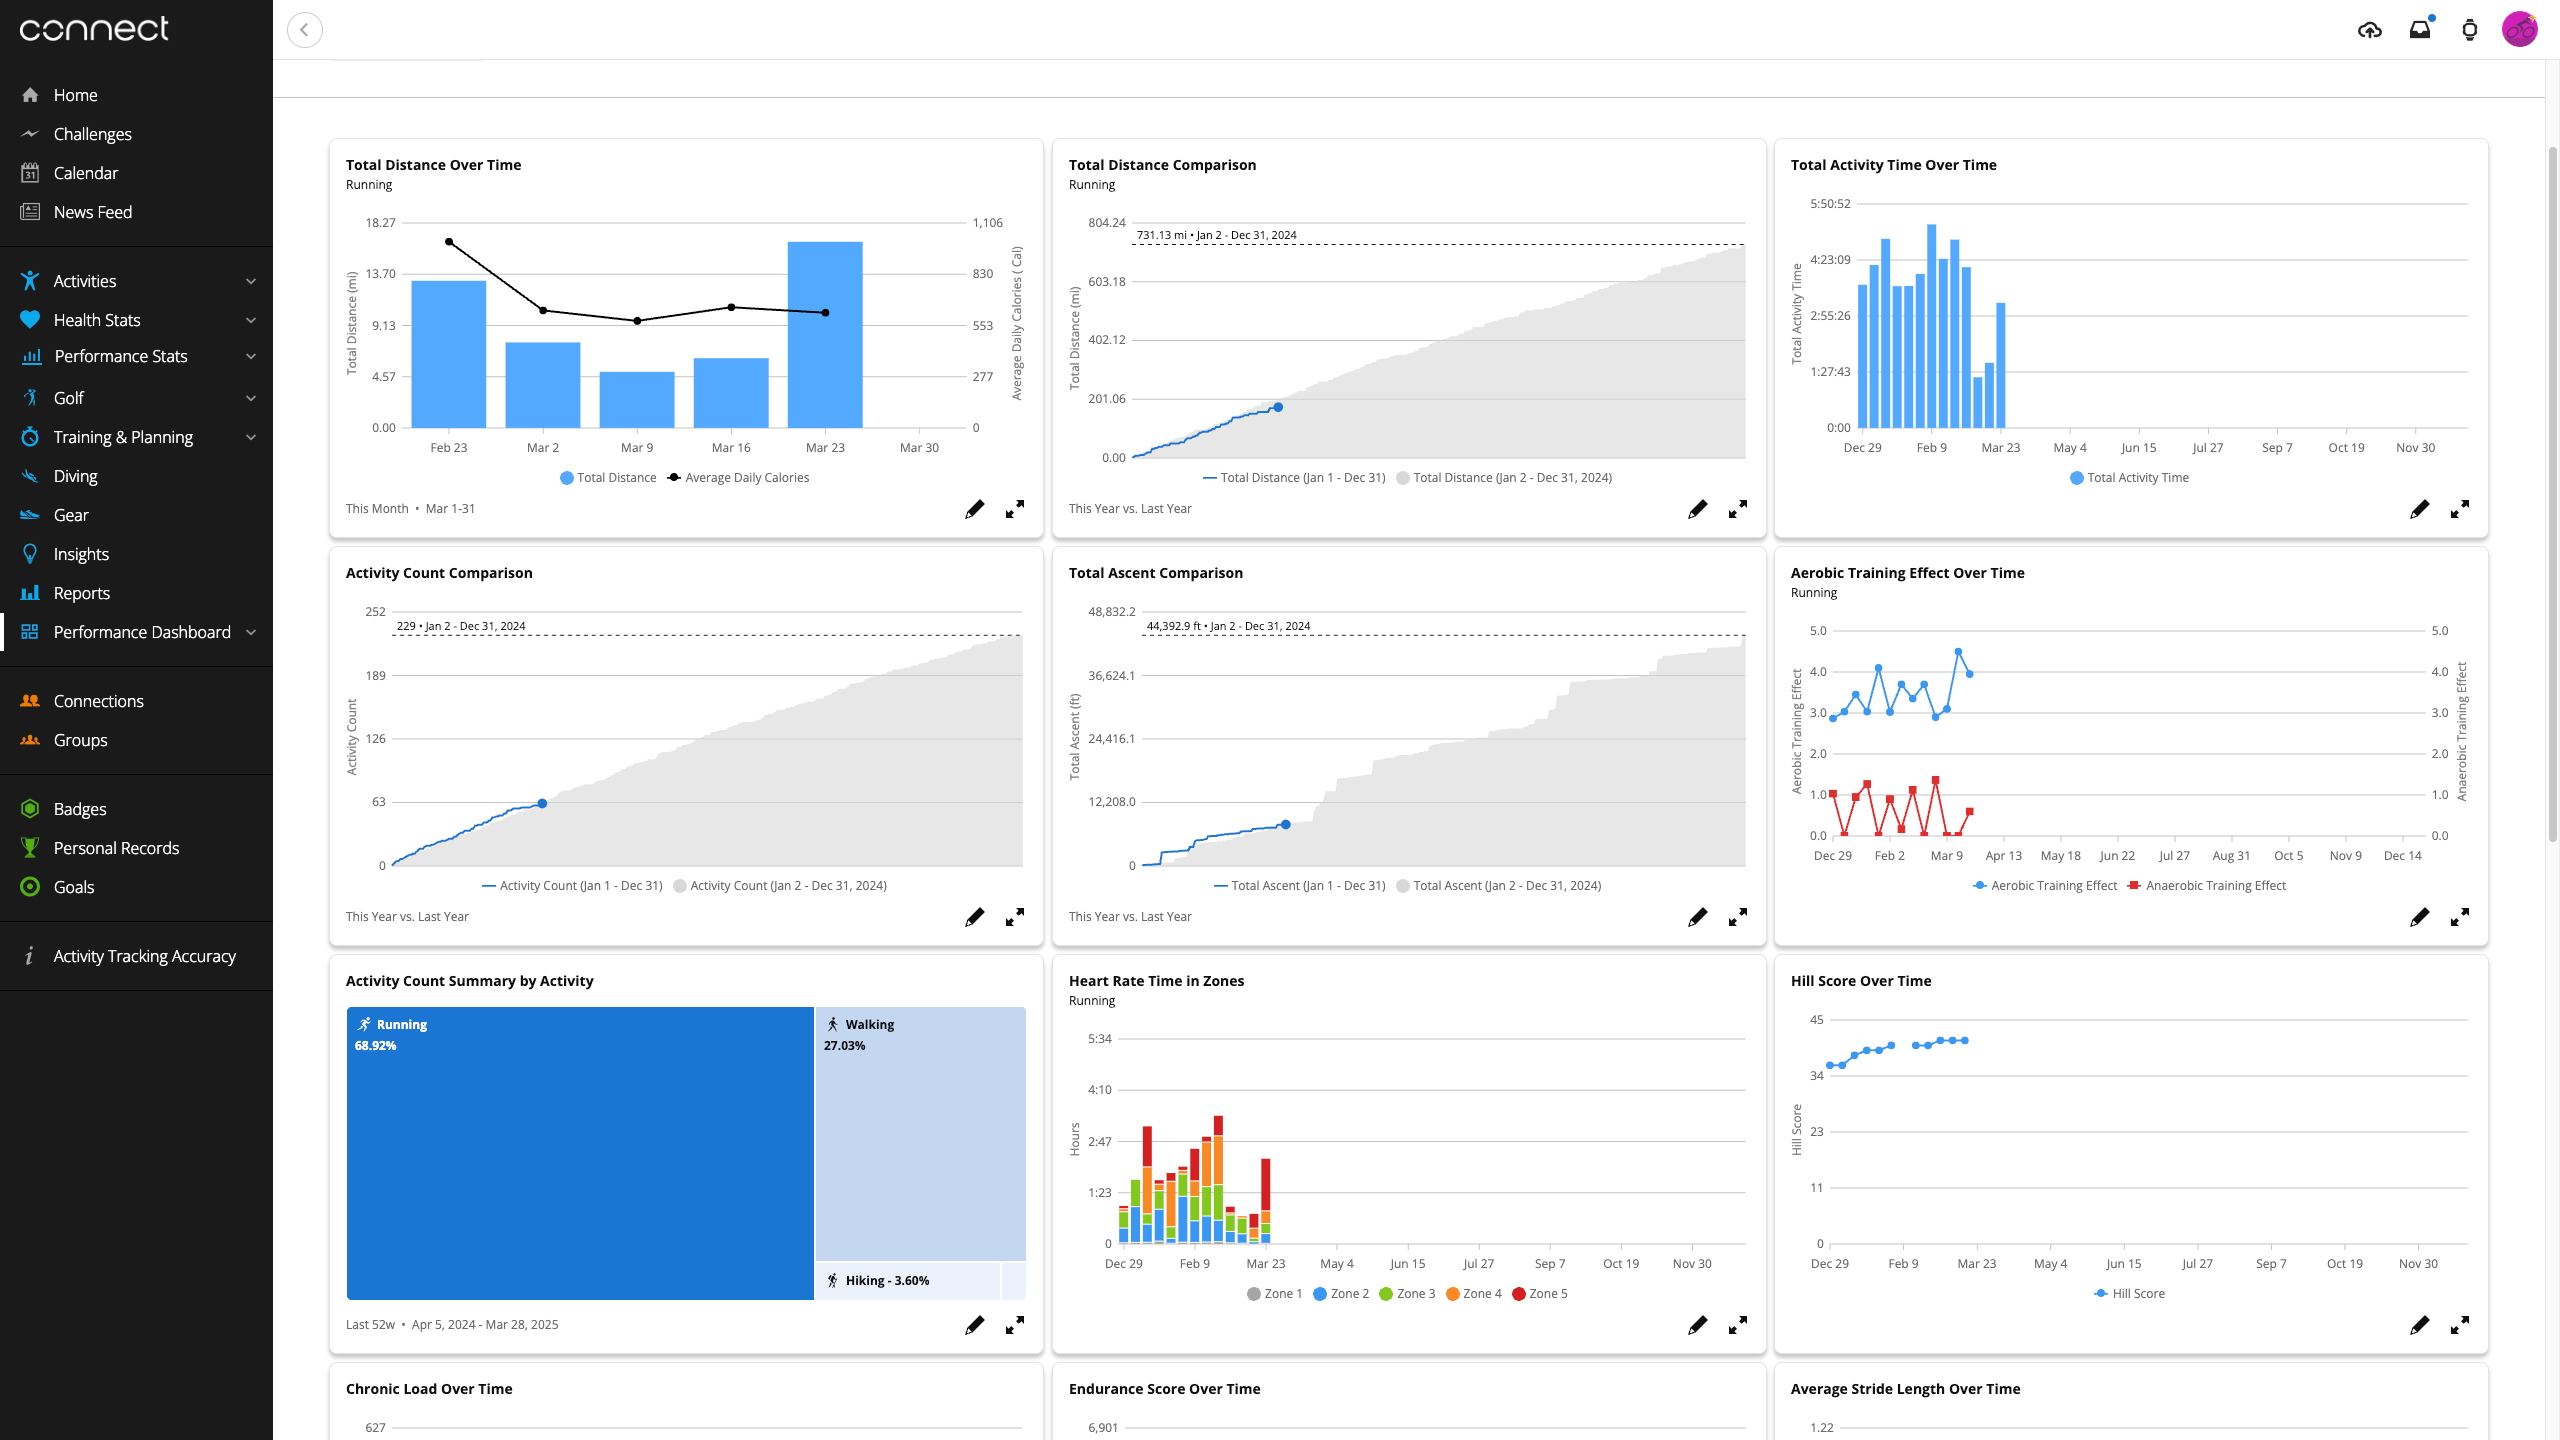This screenshot has height=1440, width=2560.
Task: Select News Feed in the sidebar
Action: point(92,211)
